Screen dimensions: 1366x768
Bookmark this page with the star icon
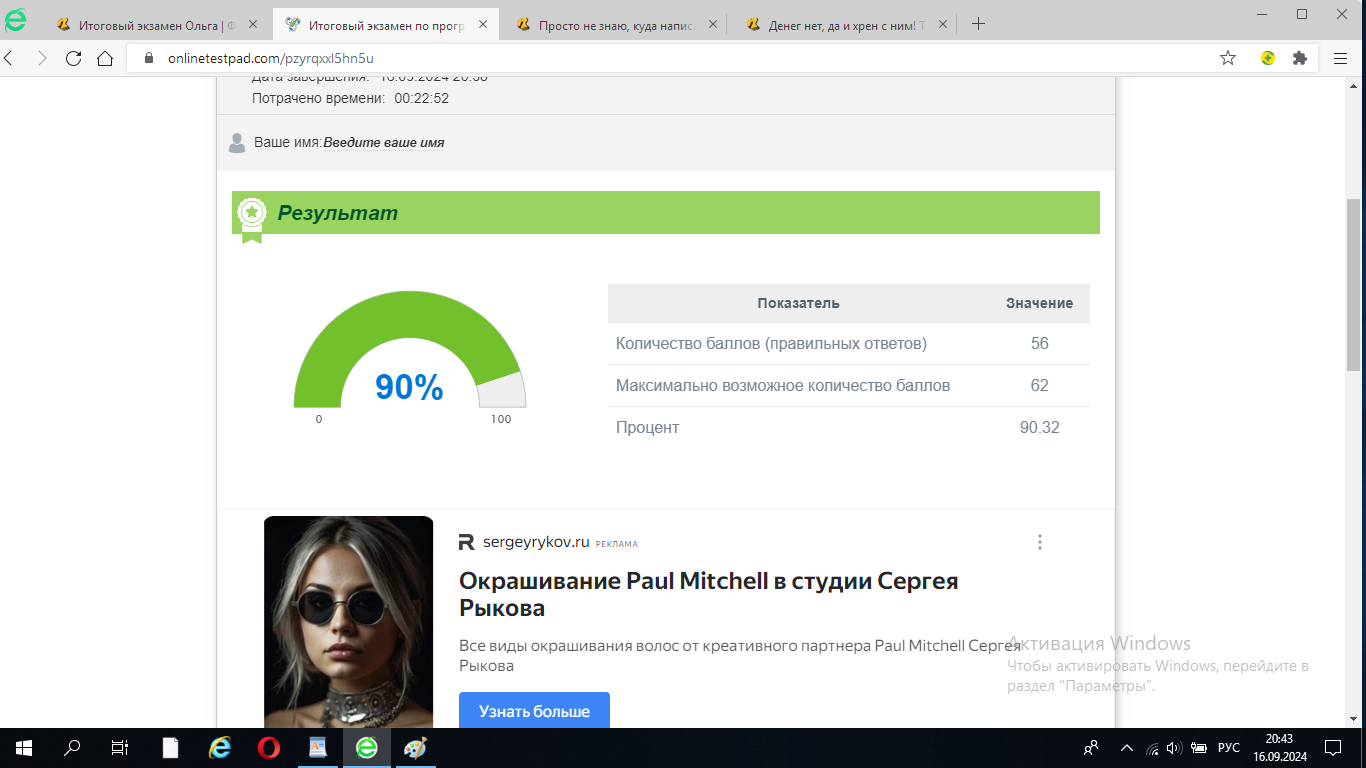[x=1228, y=58]
